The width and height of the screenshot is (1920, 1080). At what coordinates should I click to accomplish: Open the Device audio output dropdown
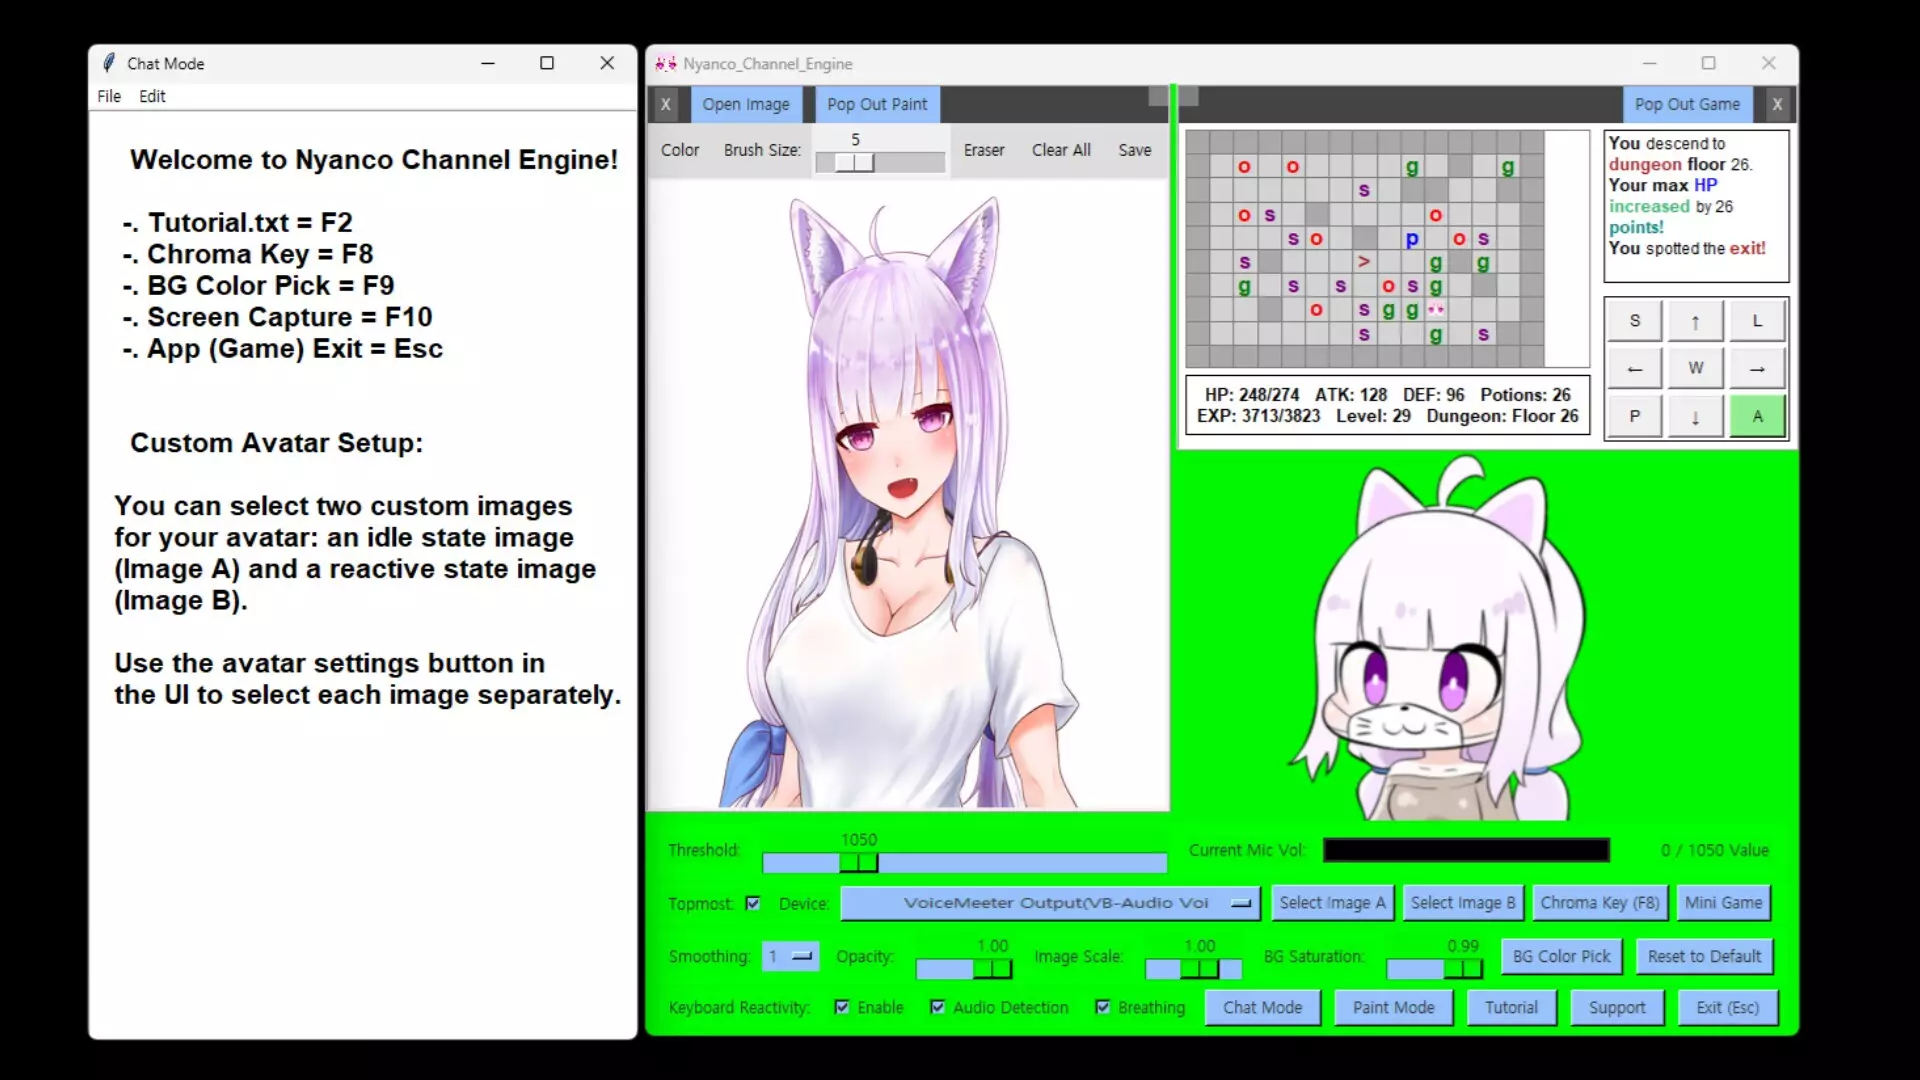click(x=1050, y=903)
